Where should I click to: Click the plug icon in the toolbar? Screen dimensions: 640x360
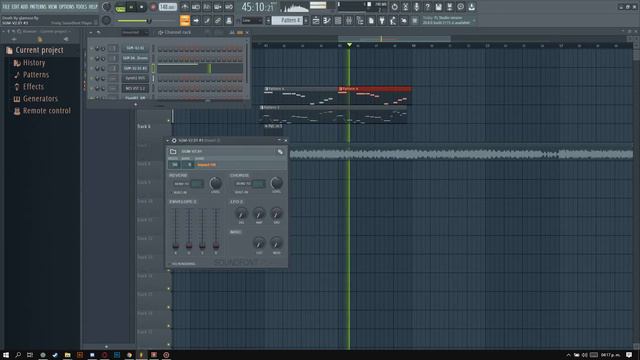(382, 20)
